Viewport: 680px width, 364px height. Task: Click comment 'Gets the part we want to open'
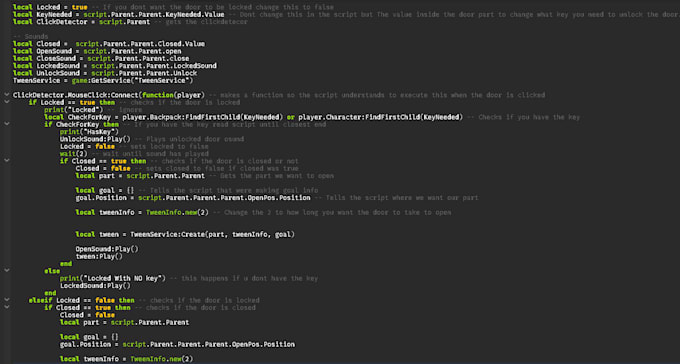pos(271,176)
